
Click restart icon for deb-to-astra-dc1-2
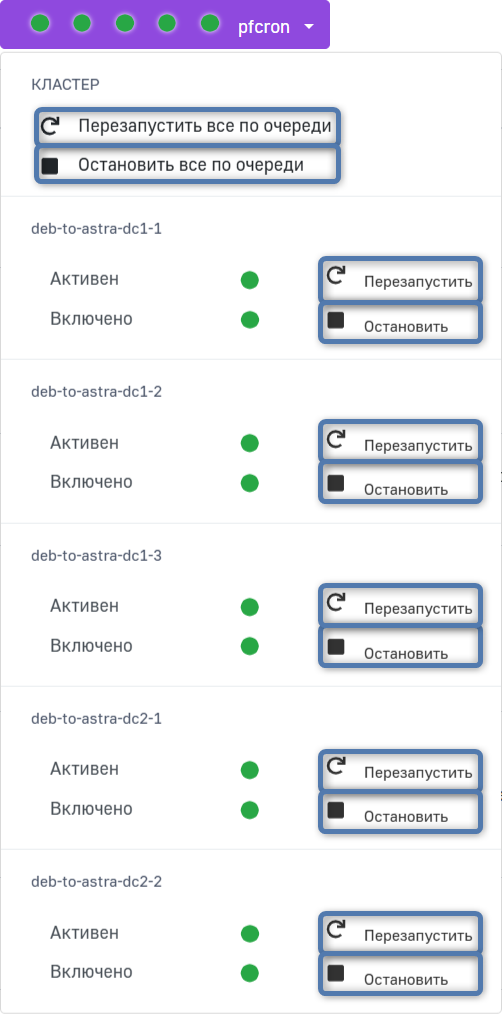335,440
